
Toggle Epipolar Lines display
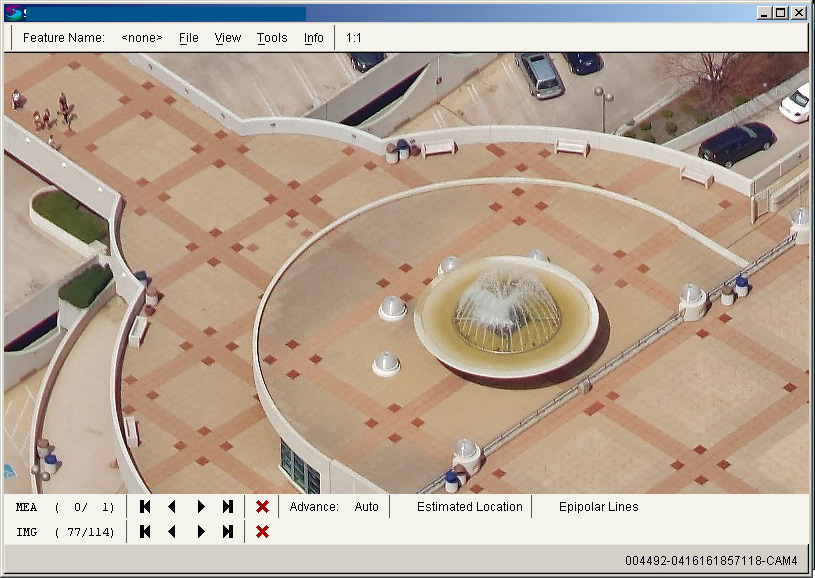598,507
